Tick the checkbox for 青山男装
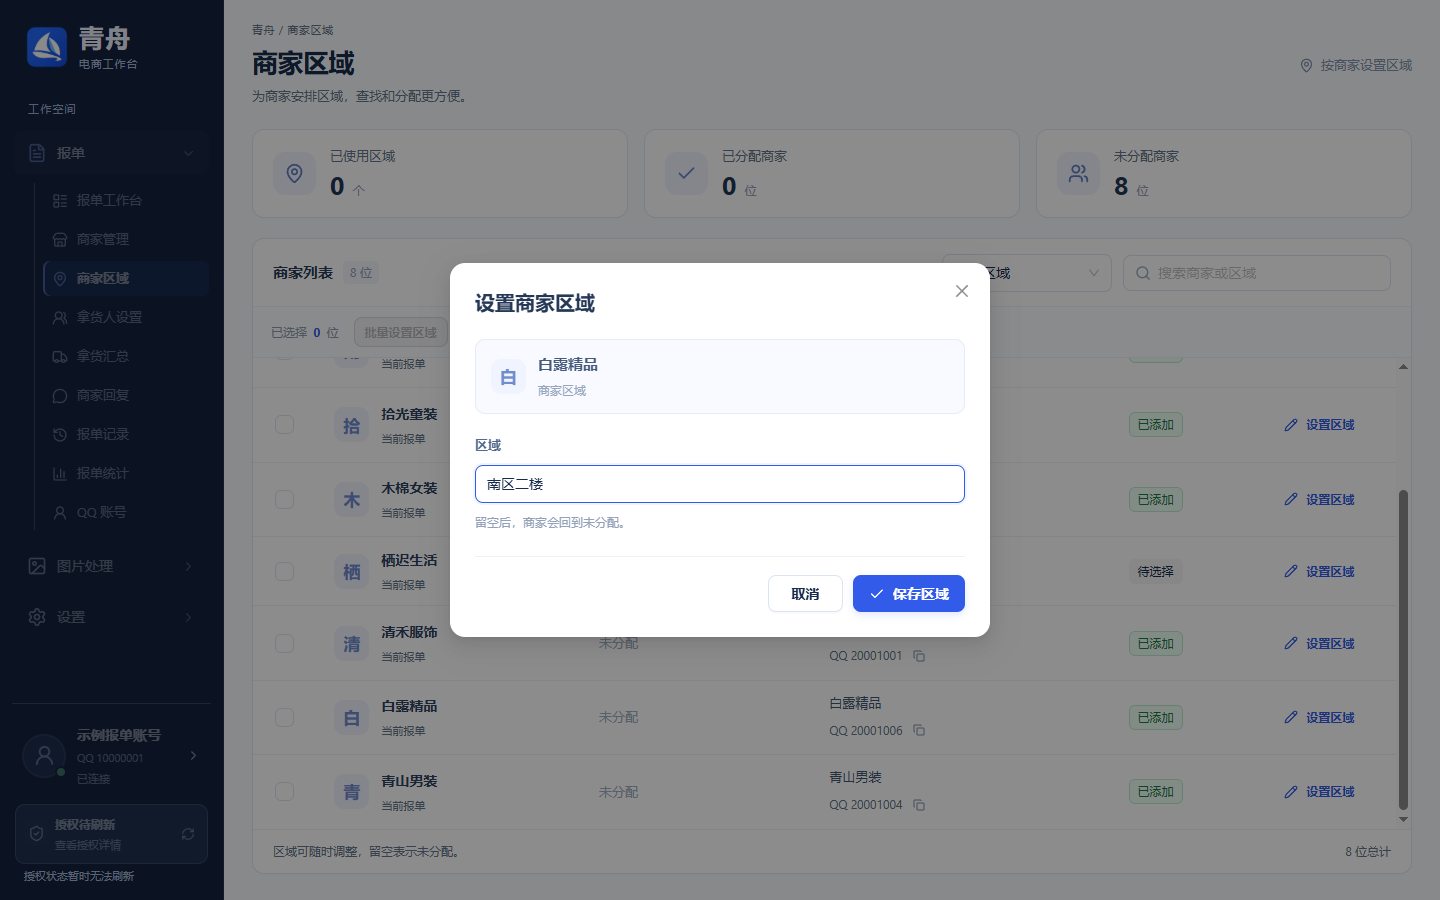Screen dimensions: 1440x900 [285, 792]
